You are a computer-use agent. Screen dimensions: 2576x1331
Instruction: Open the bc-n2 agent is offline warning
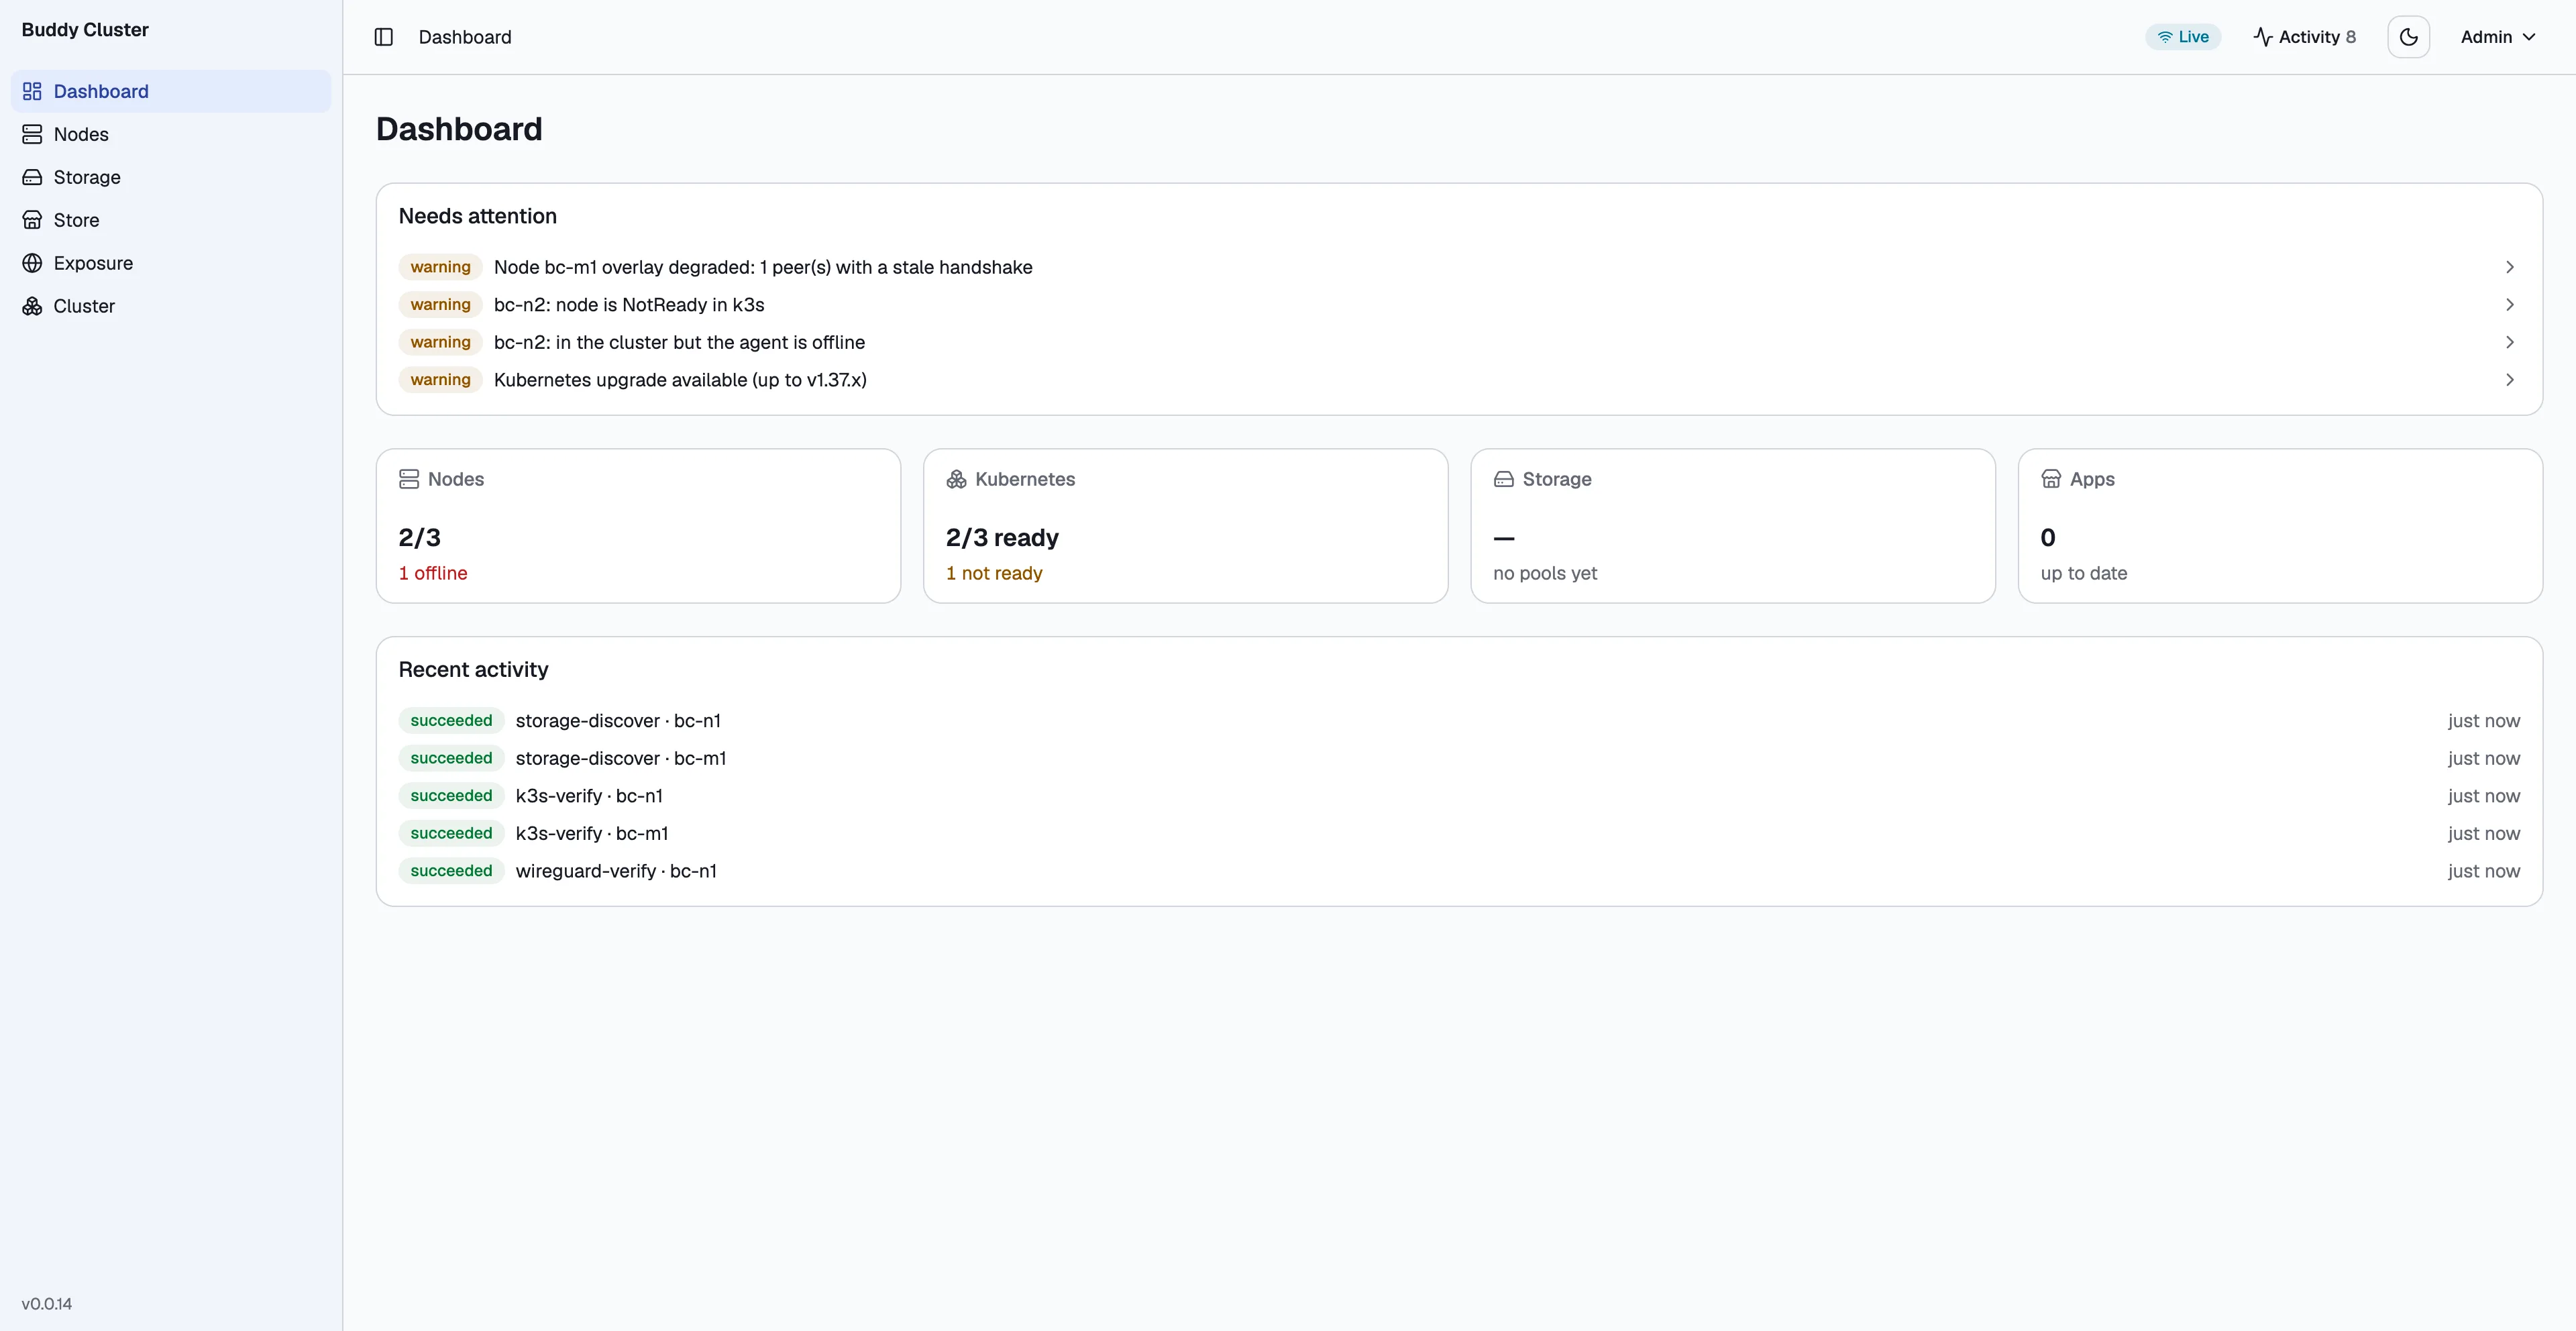(x=1459, y=342)
